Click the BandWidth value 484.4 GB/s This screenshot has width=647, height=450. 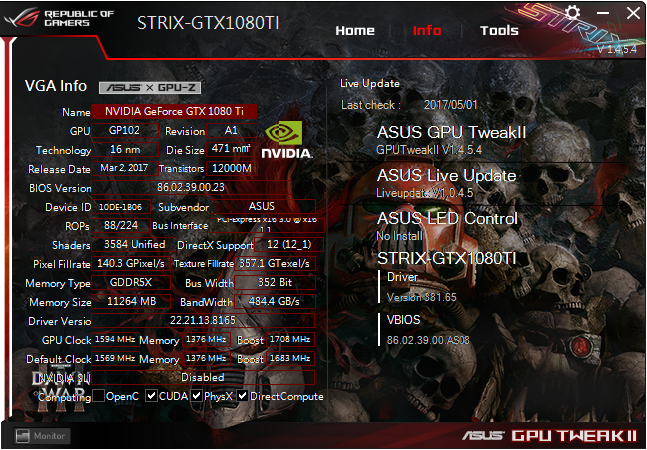tap(275, 301)
